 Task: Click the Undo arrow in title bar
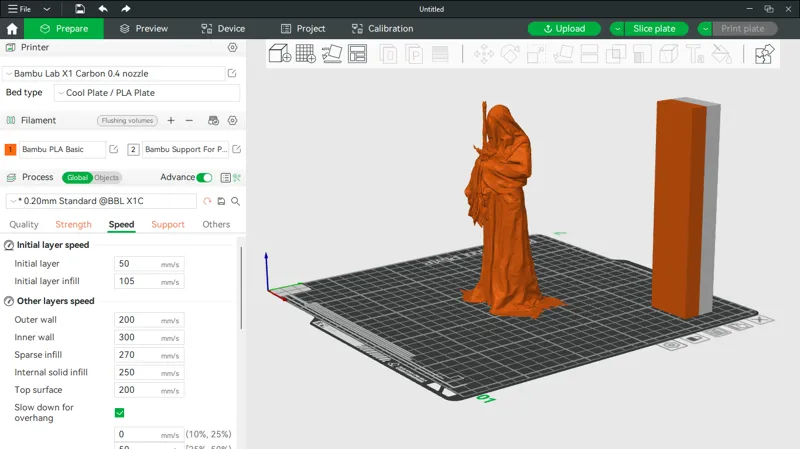coord(103,9)
